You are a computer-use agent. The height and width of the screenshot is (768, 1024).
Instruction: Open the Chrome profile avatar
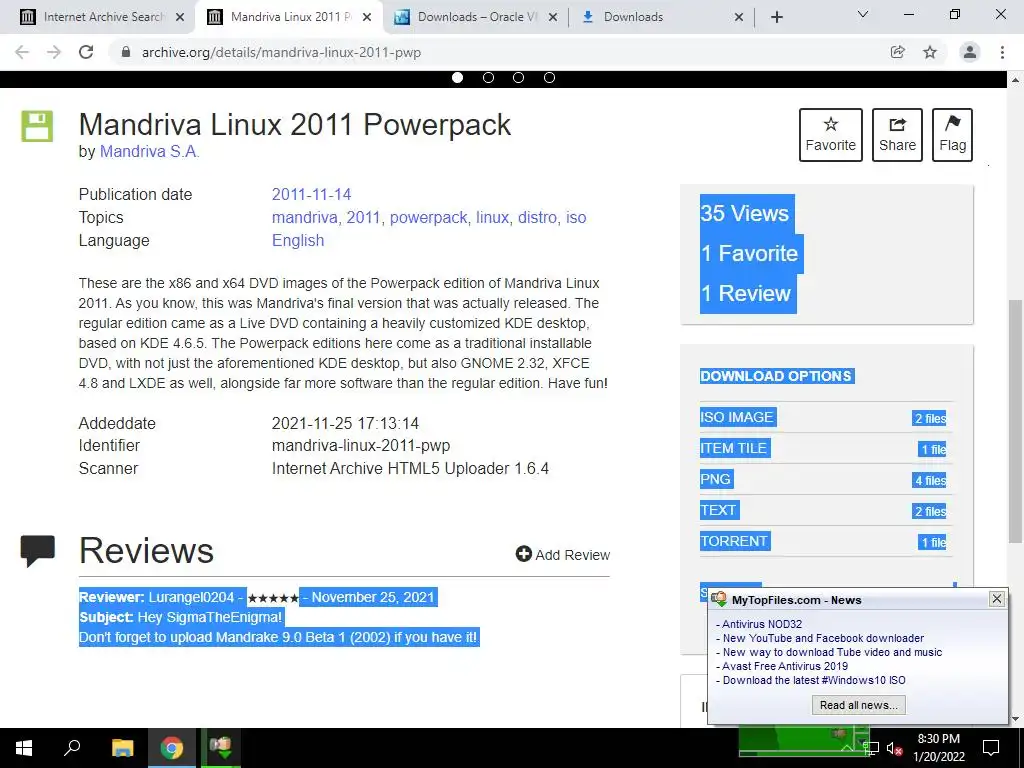pyautogui.click(x=970, y=52)
